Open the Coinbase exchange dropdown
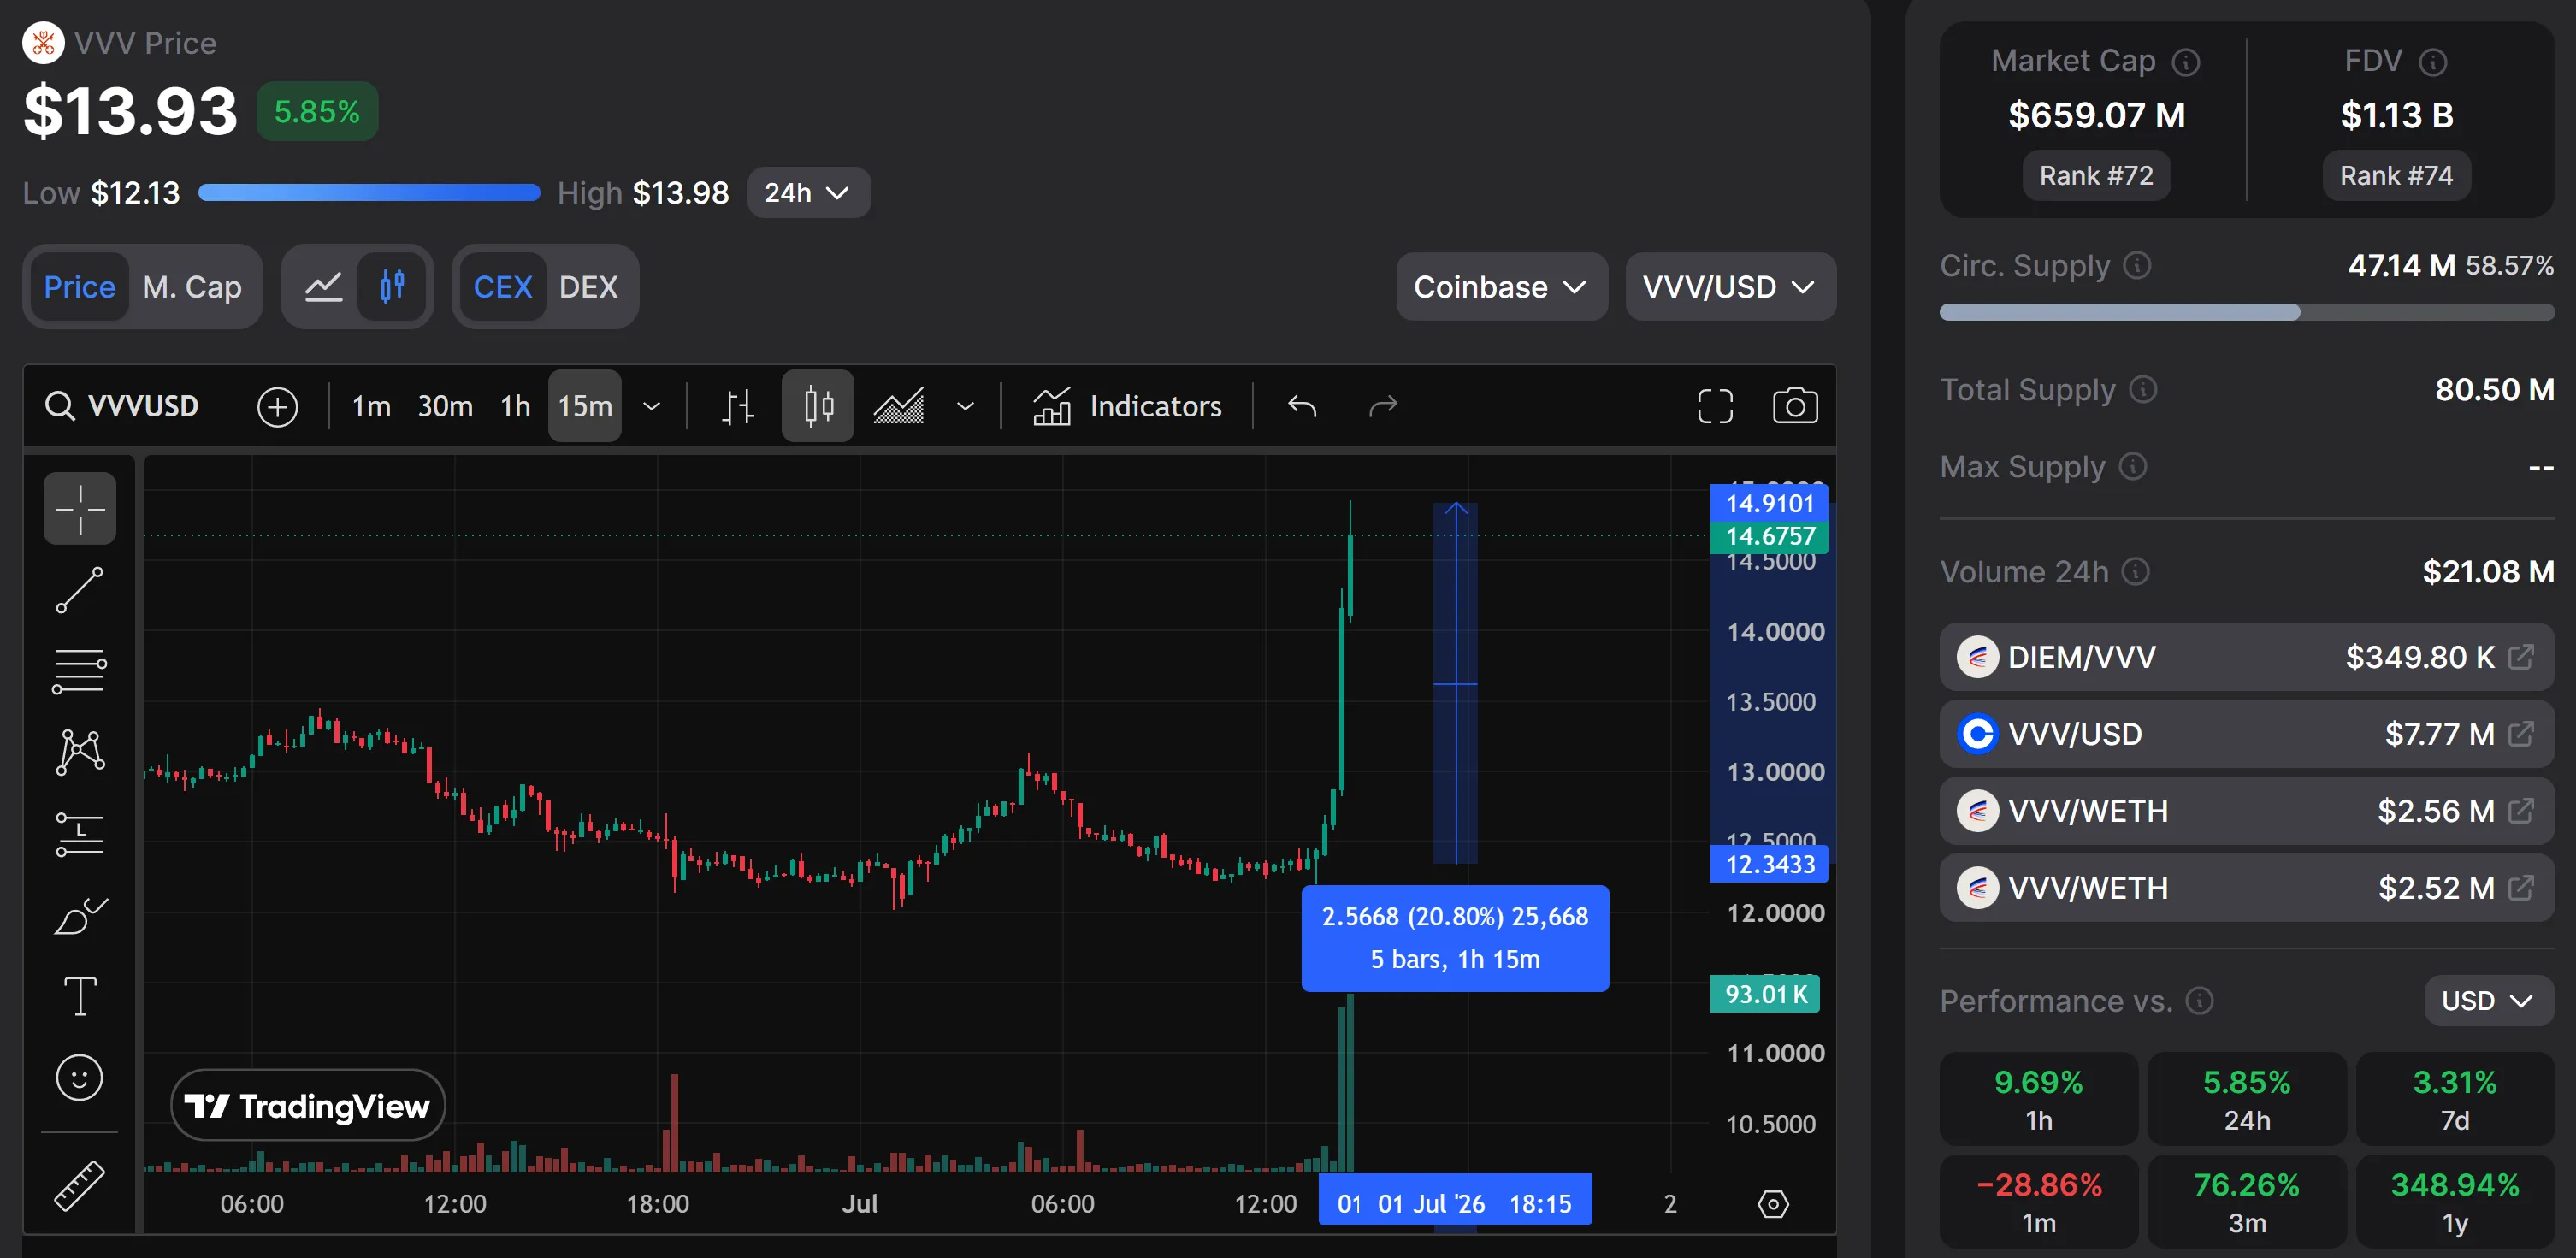The width and height of the screenshot is (2576, 1258). coord(1501,287)
